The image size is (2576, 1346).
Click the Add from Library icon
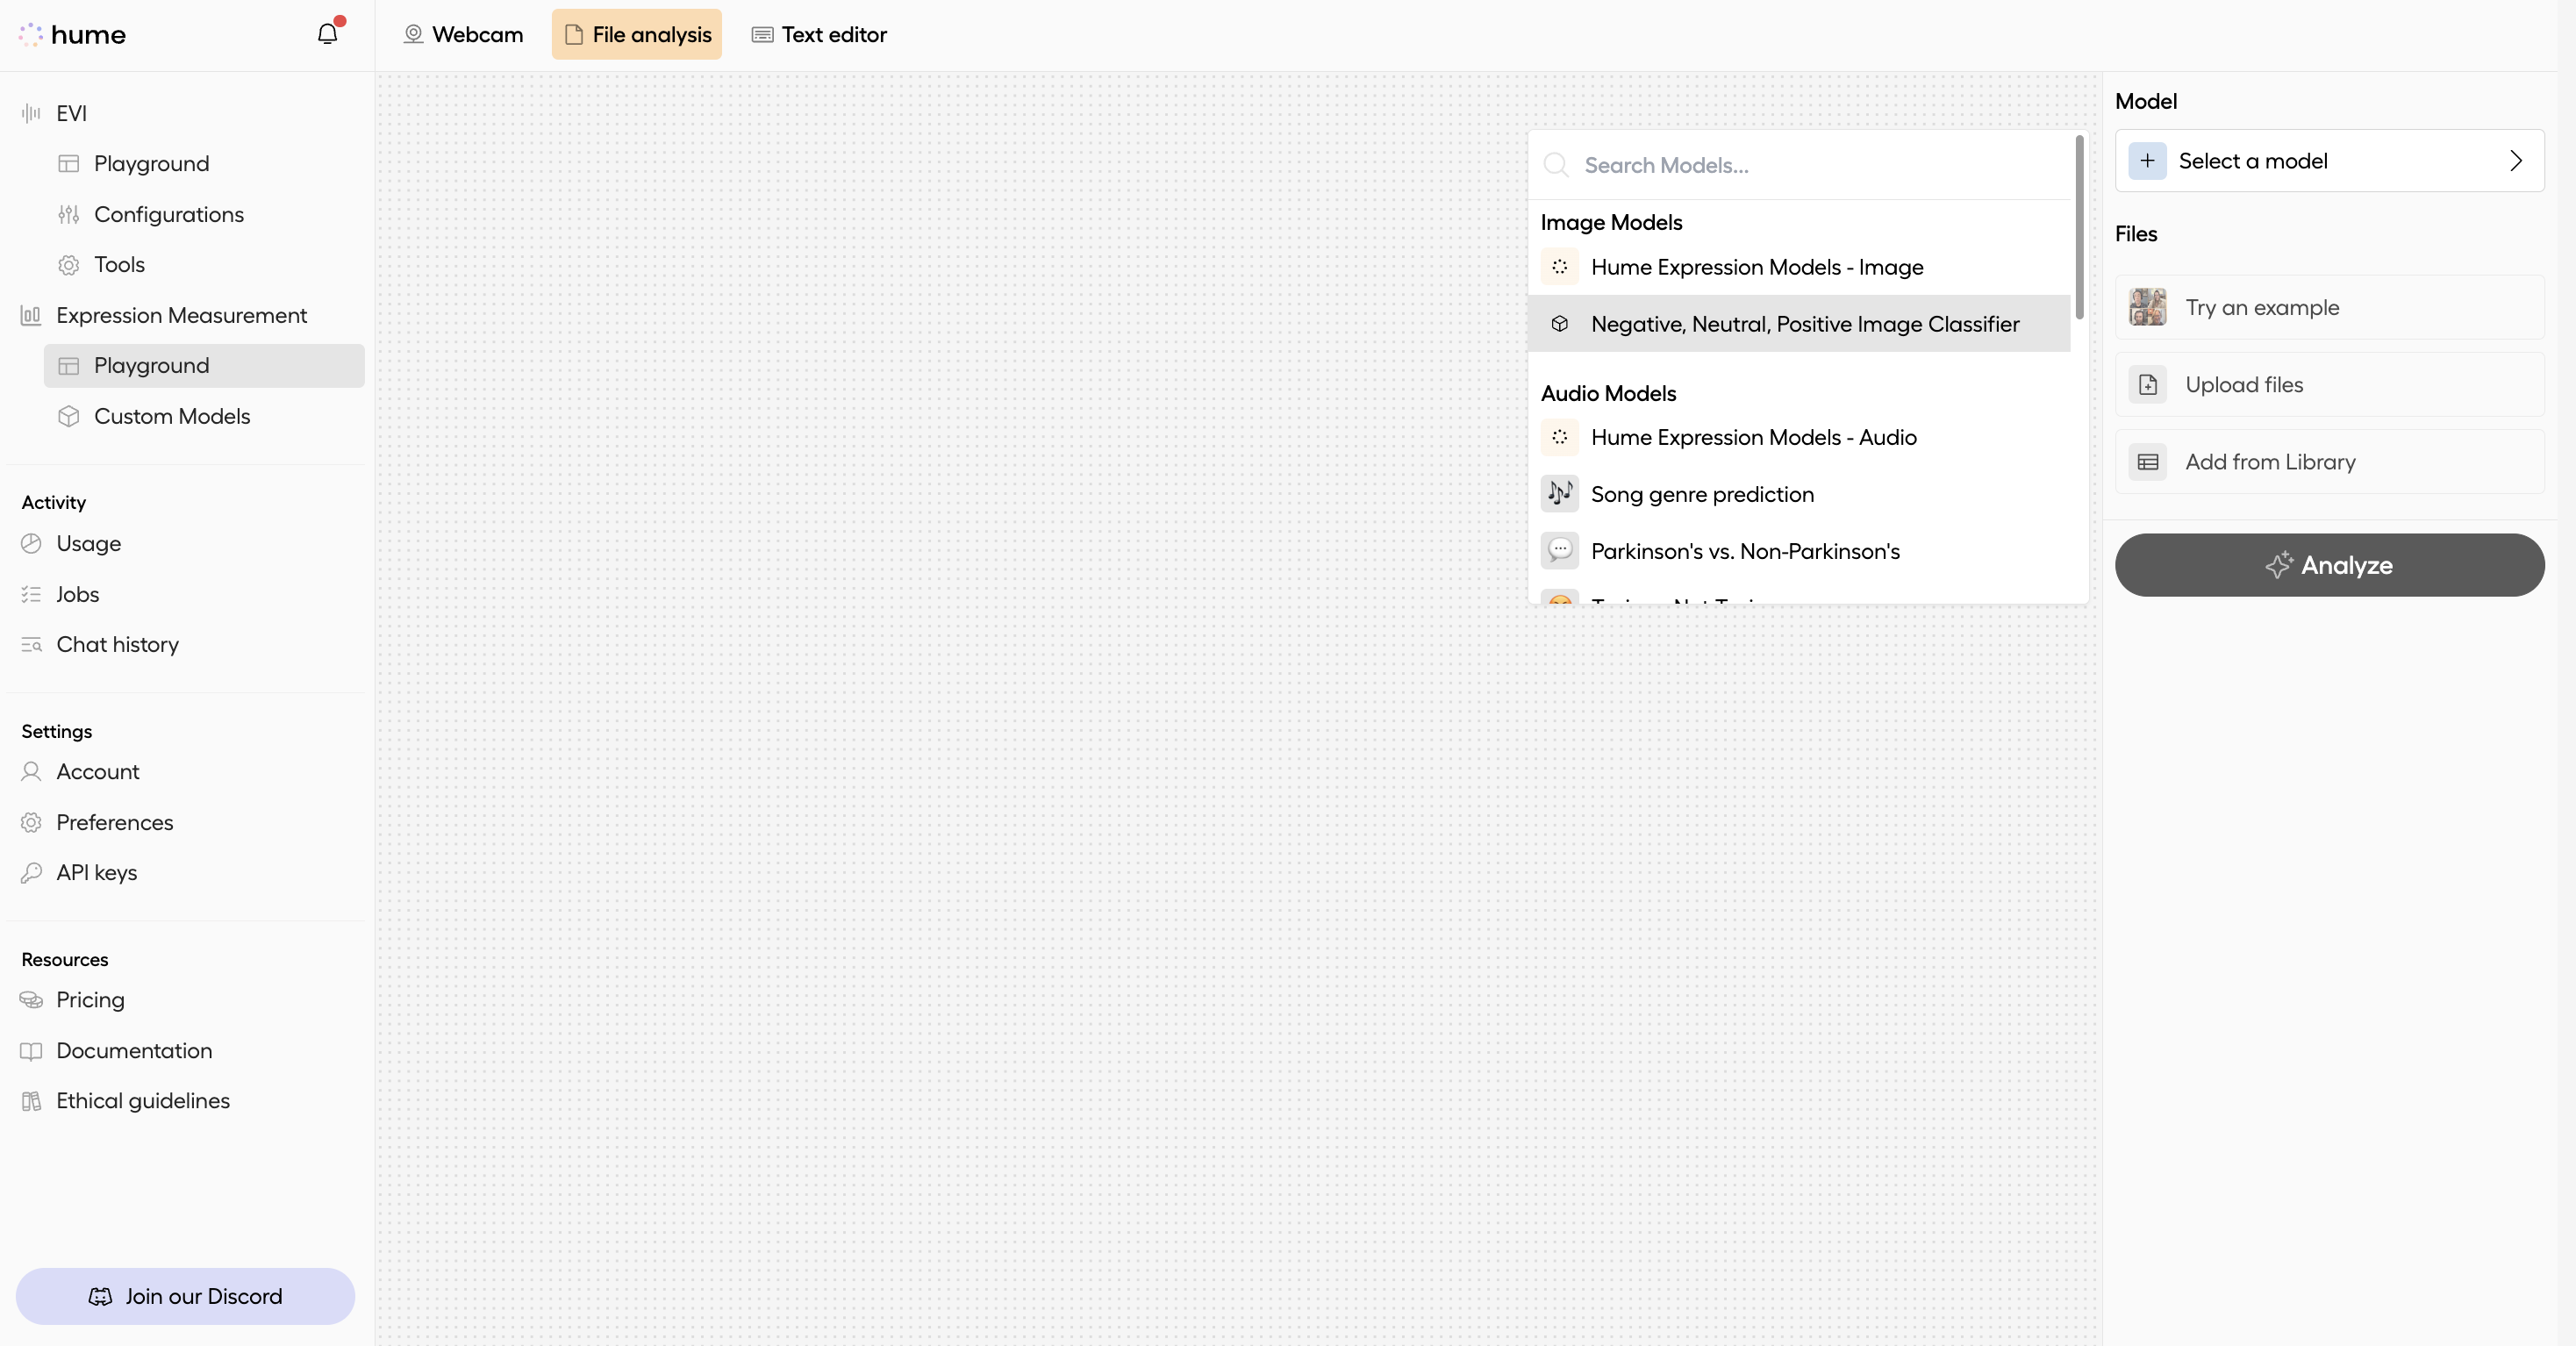point(2148,462)
